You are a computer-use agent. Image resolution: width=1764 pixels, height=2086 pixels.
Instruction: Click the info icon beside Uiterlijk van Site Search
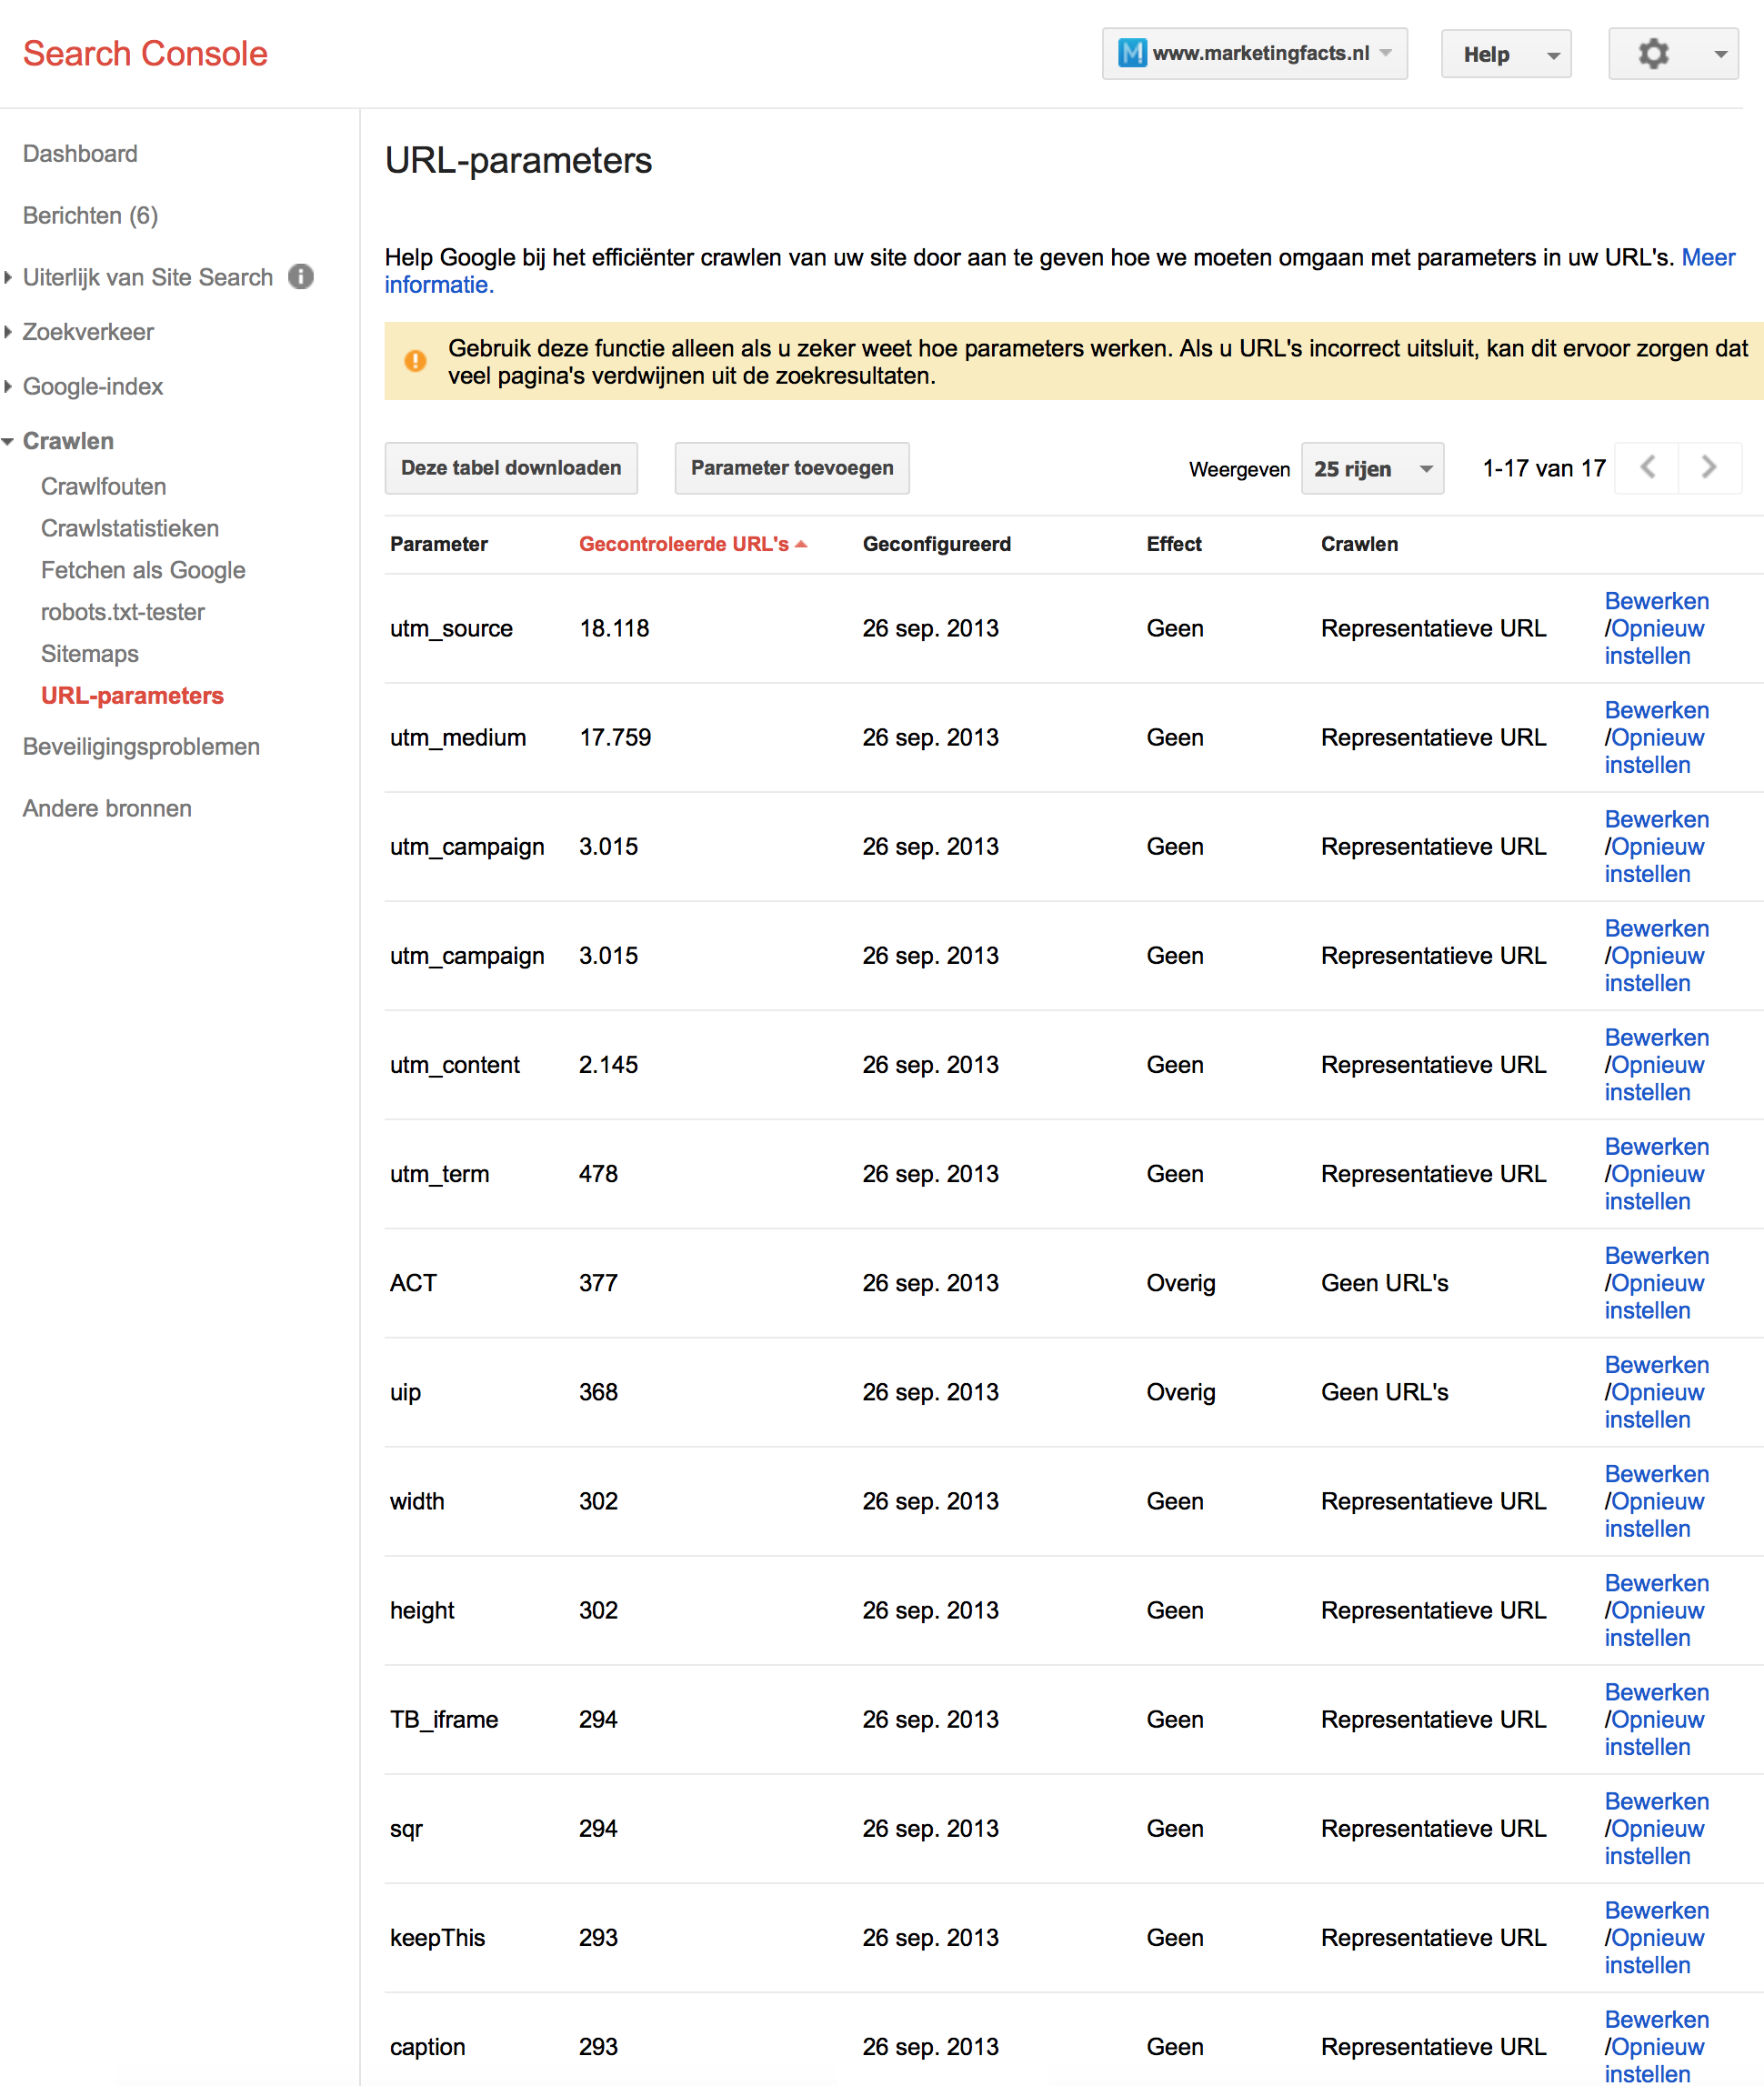click(x=301, y=277)
